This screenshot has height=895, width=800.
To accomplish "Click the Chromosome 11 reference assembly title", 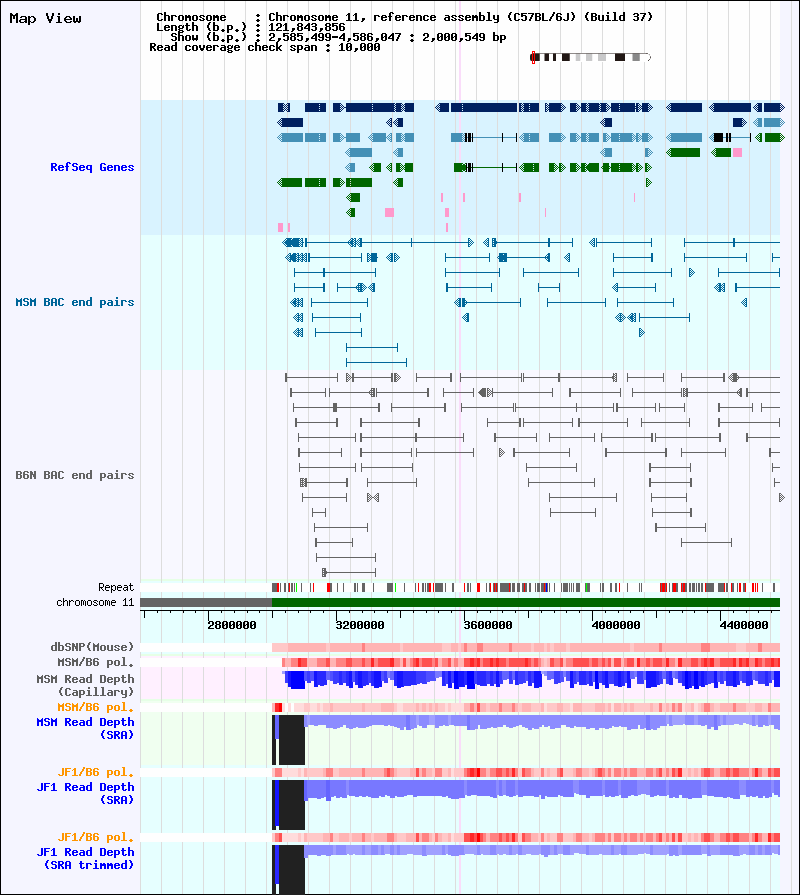I will click(460, 17).
